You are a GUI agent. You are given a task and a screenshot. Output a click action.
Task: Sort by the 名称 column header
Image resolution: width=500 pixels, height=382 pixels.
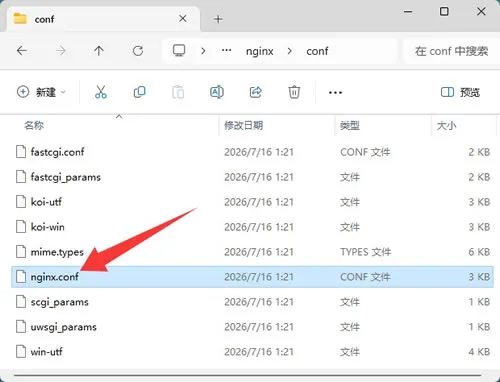pyautogui.click(x=34, y=125)
